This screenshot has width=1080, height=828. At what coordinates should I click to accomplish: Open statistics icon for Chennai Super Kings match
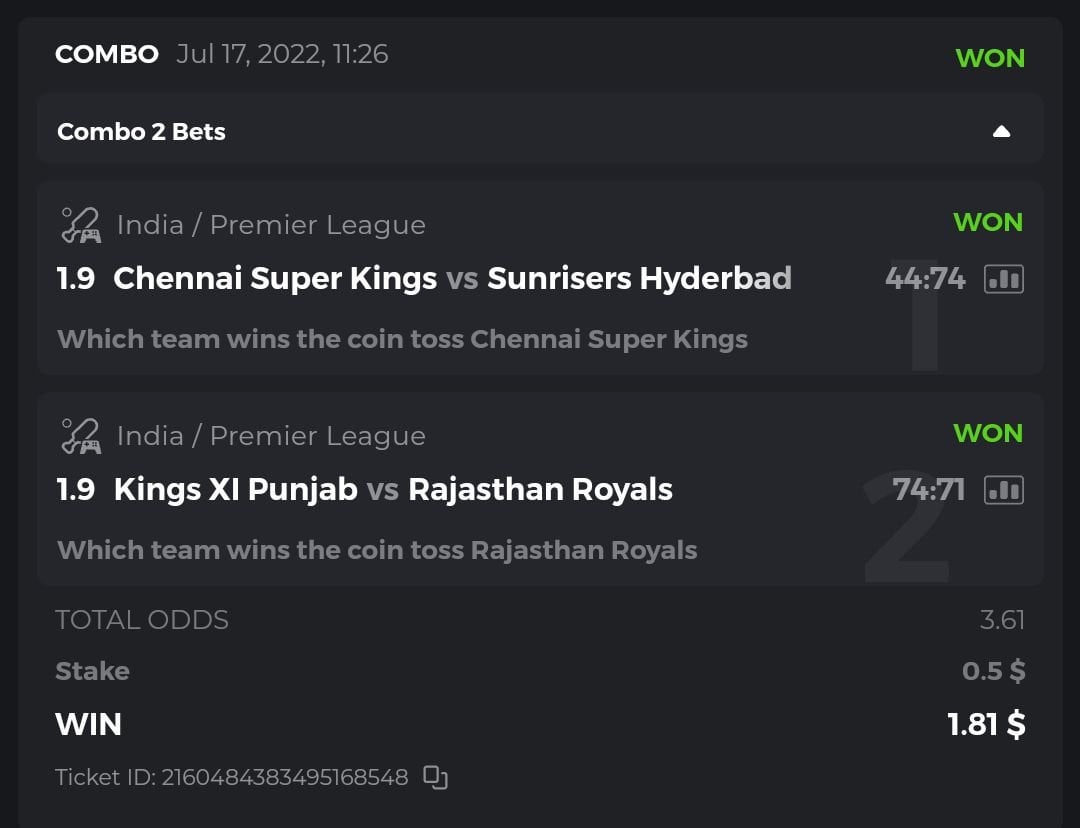tap(1003, 279)
